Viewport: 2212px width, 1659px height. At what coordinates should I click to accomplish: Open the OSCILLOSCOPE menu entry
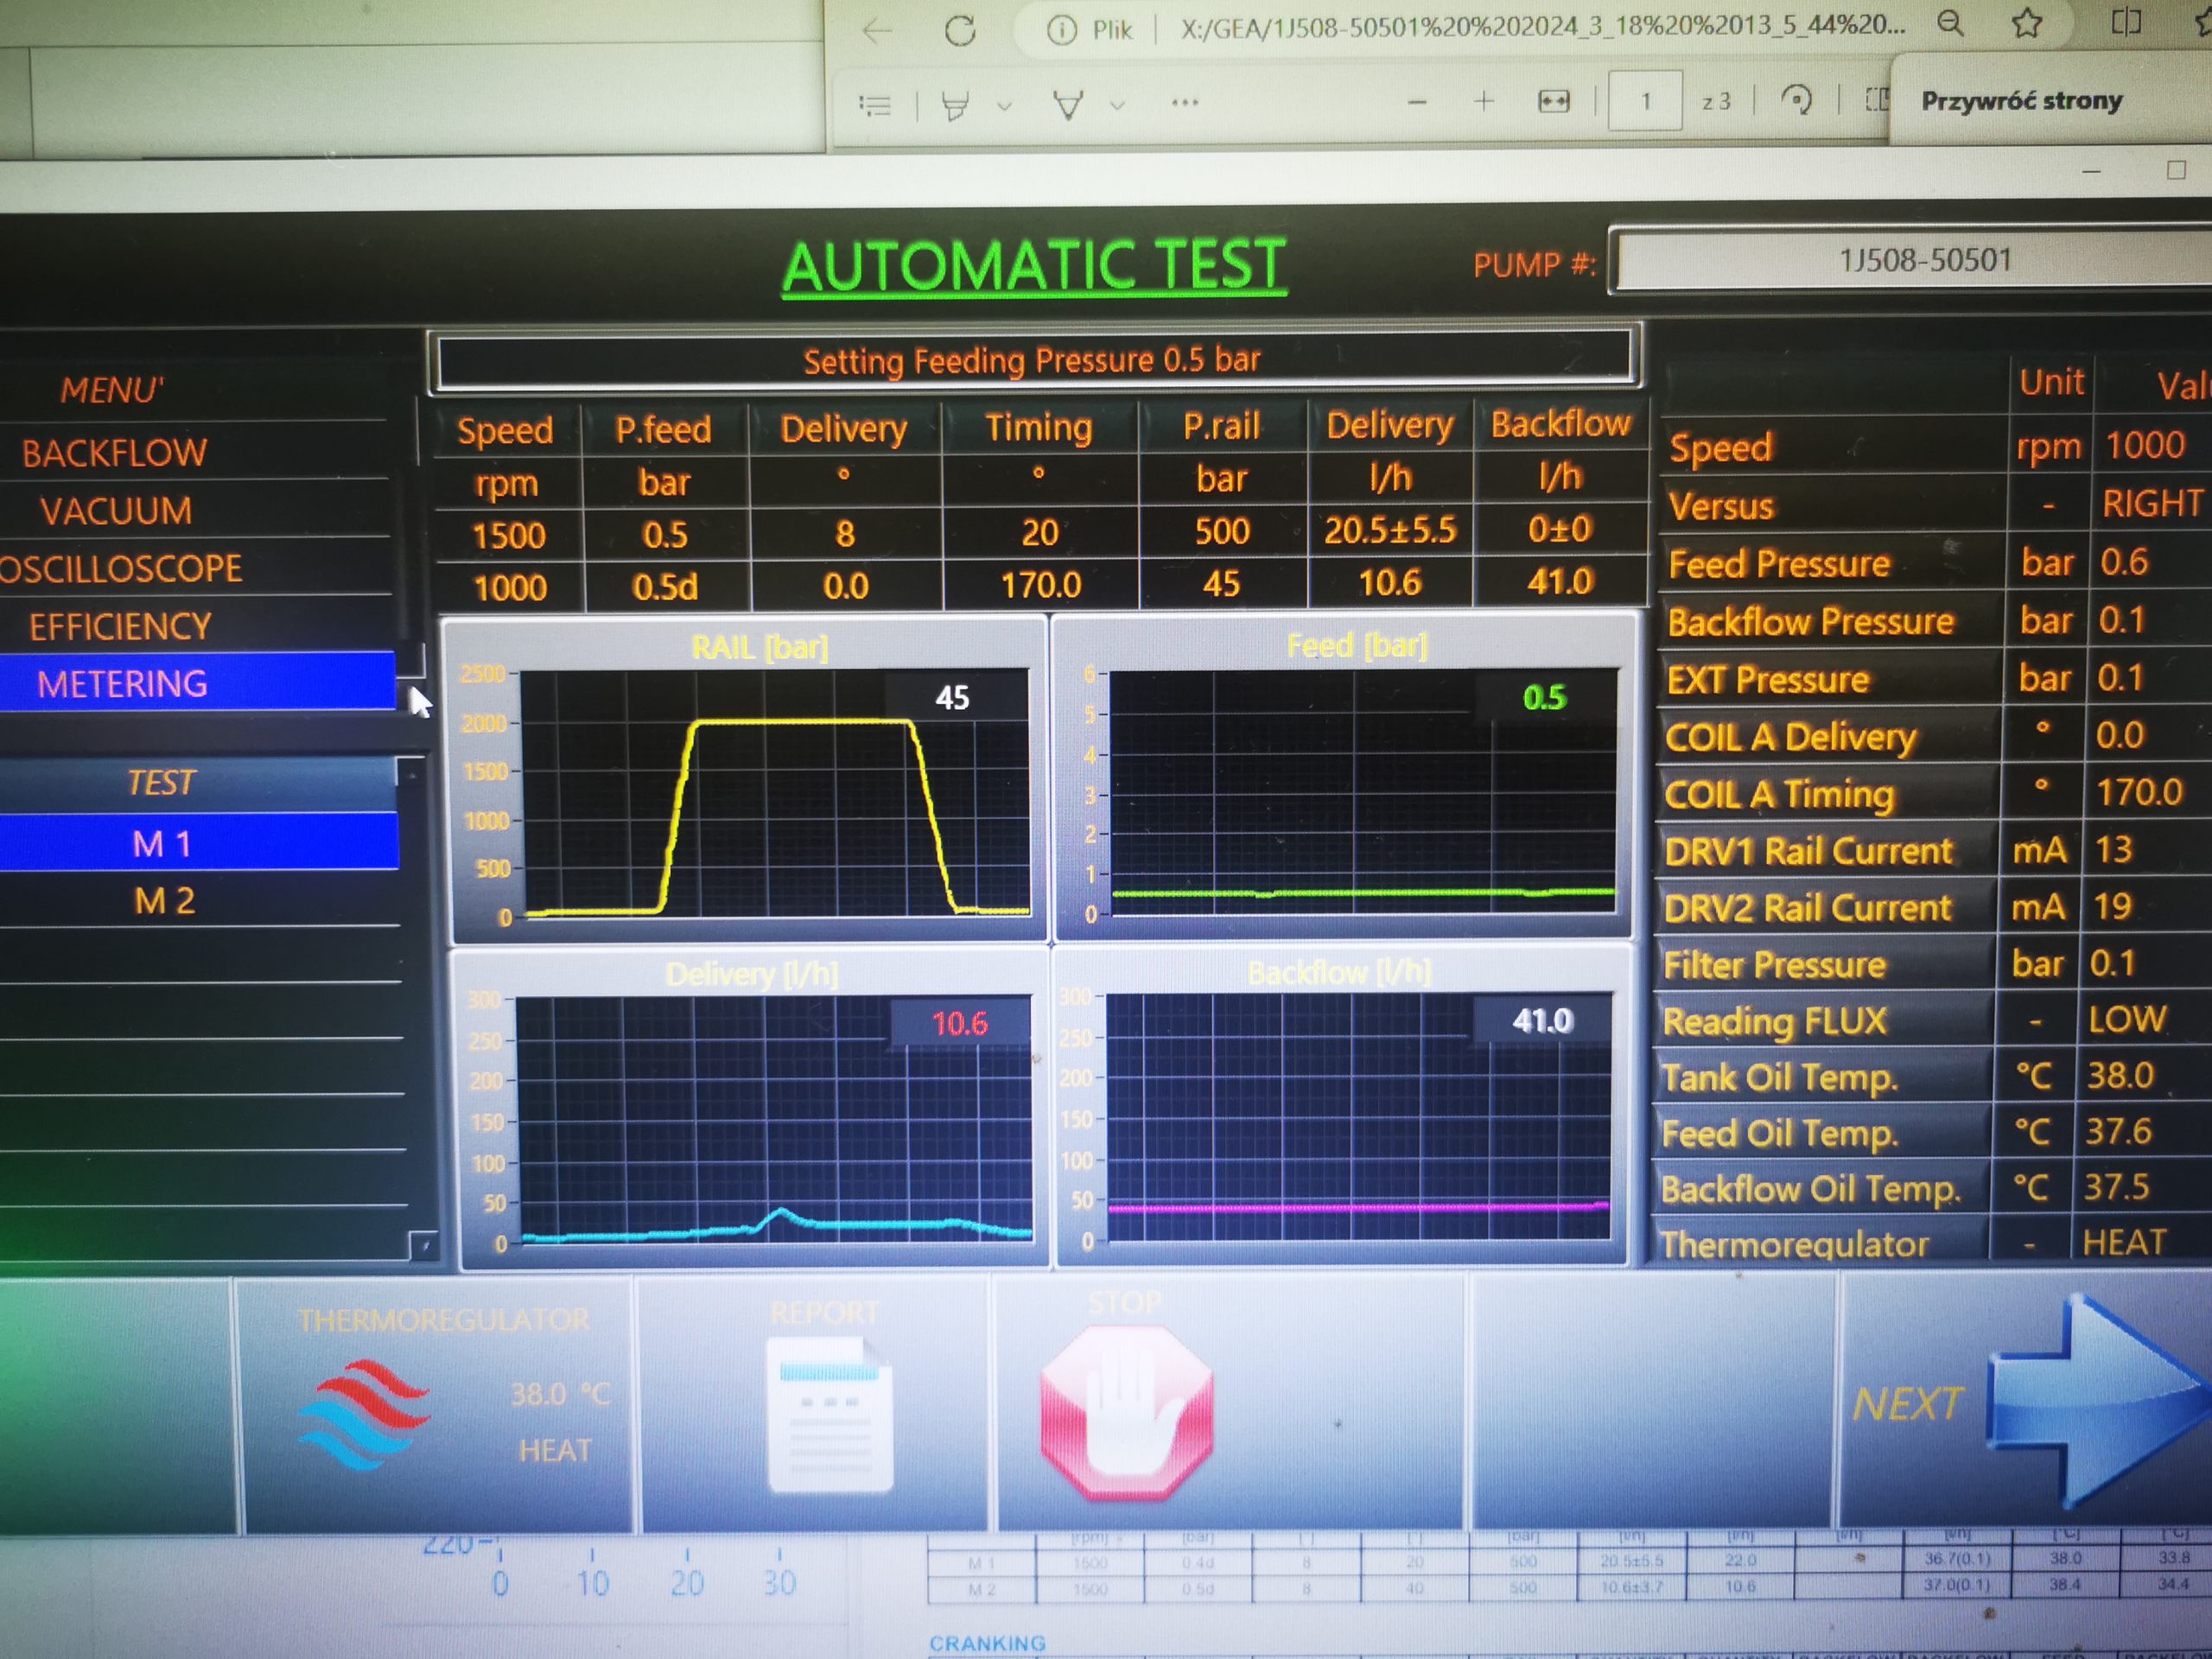[120, 569]
